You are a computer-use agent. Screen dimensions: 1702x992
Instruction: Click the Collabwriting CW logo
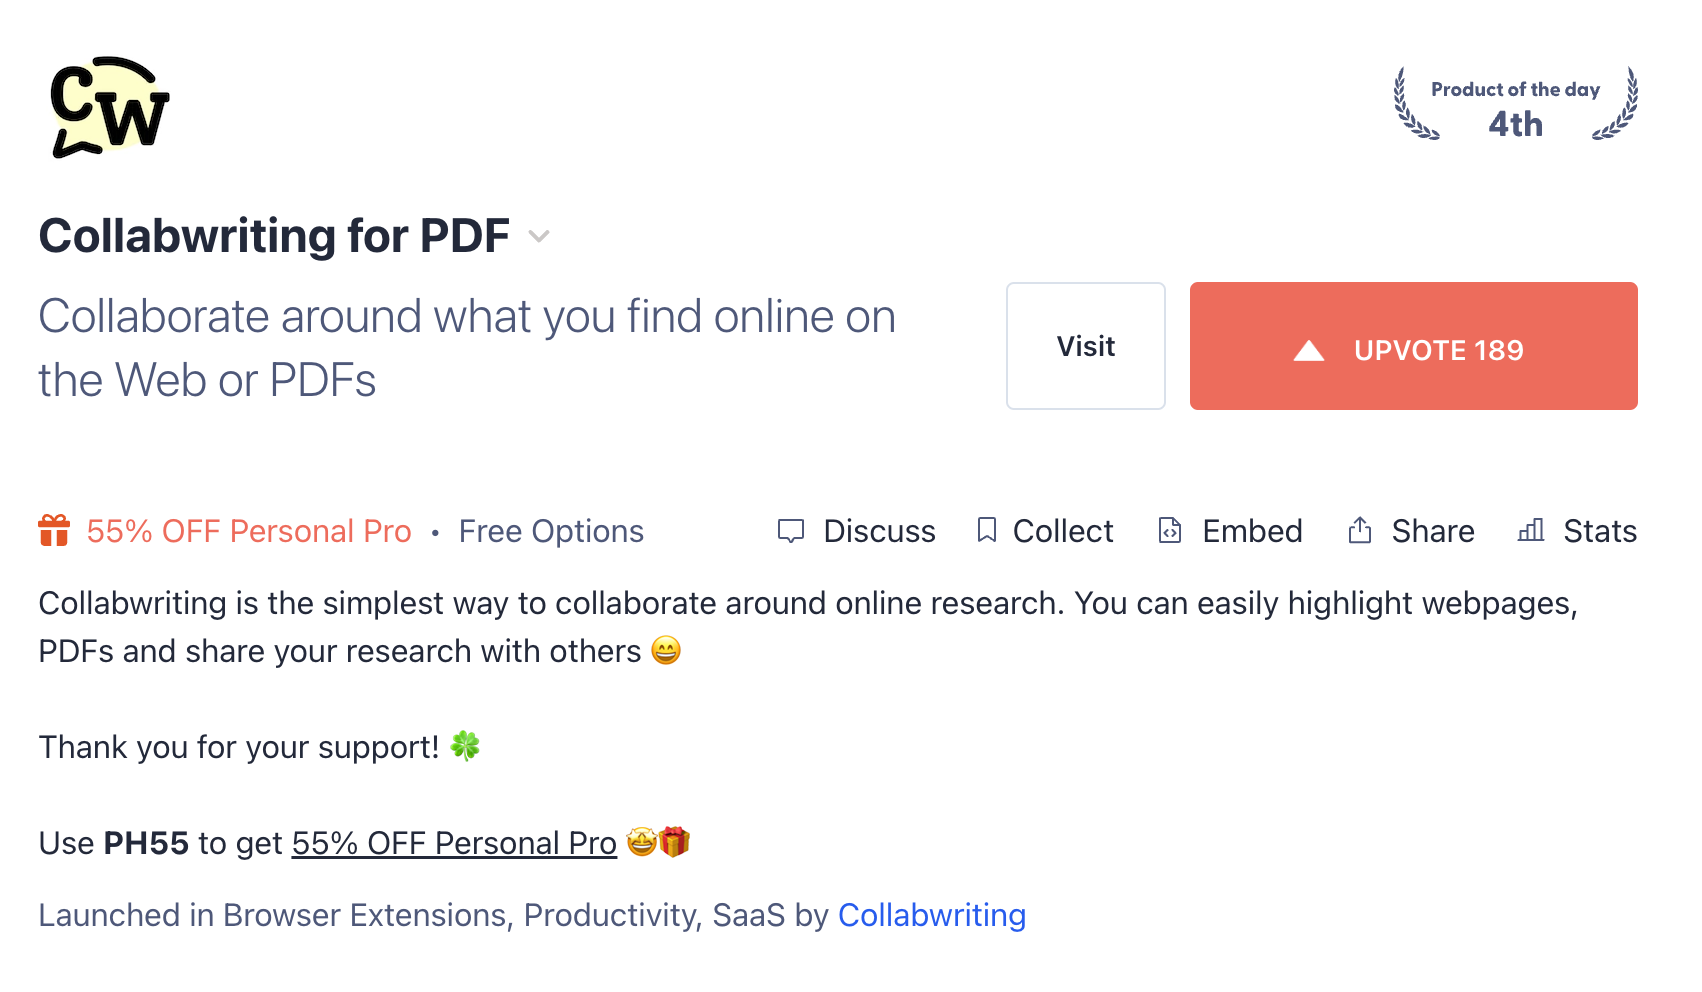[109, 107]
